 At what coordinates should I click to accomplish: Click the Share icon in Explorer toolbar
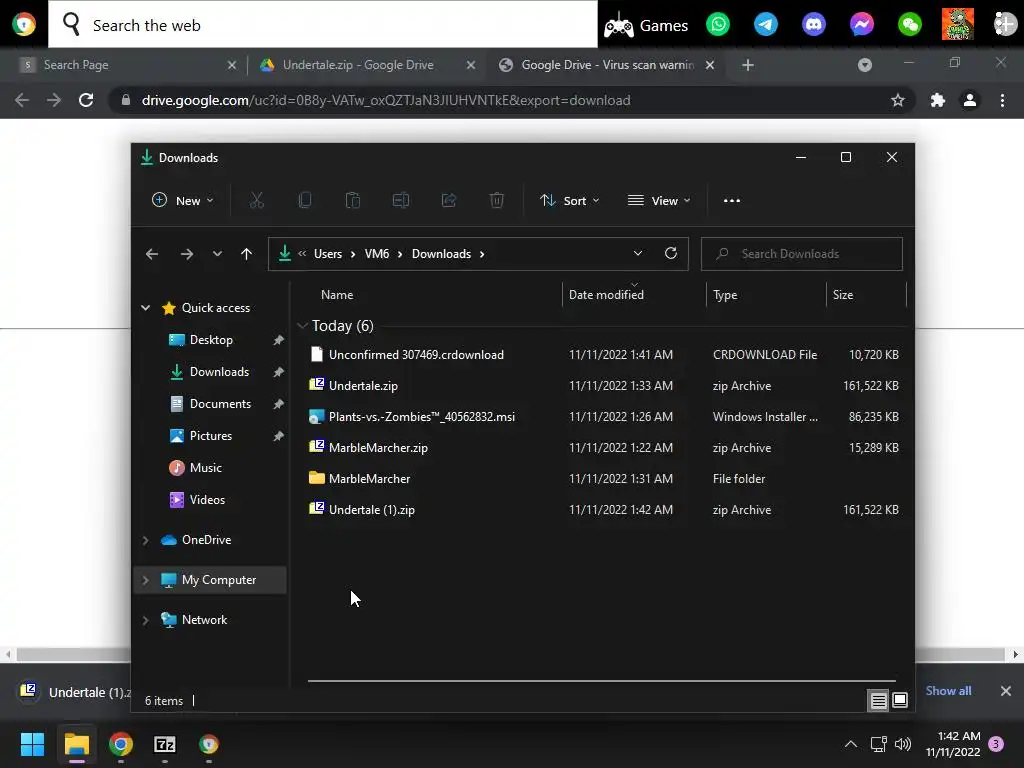point(449,200)
